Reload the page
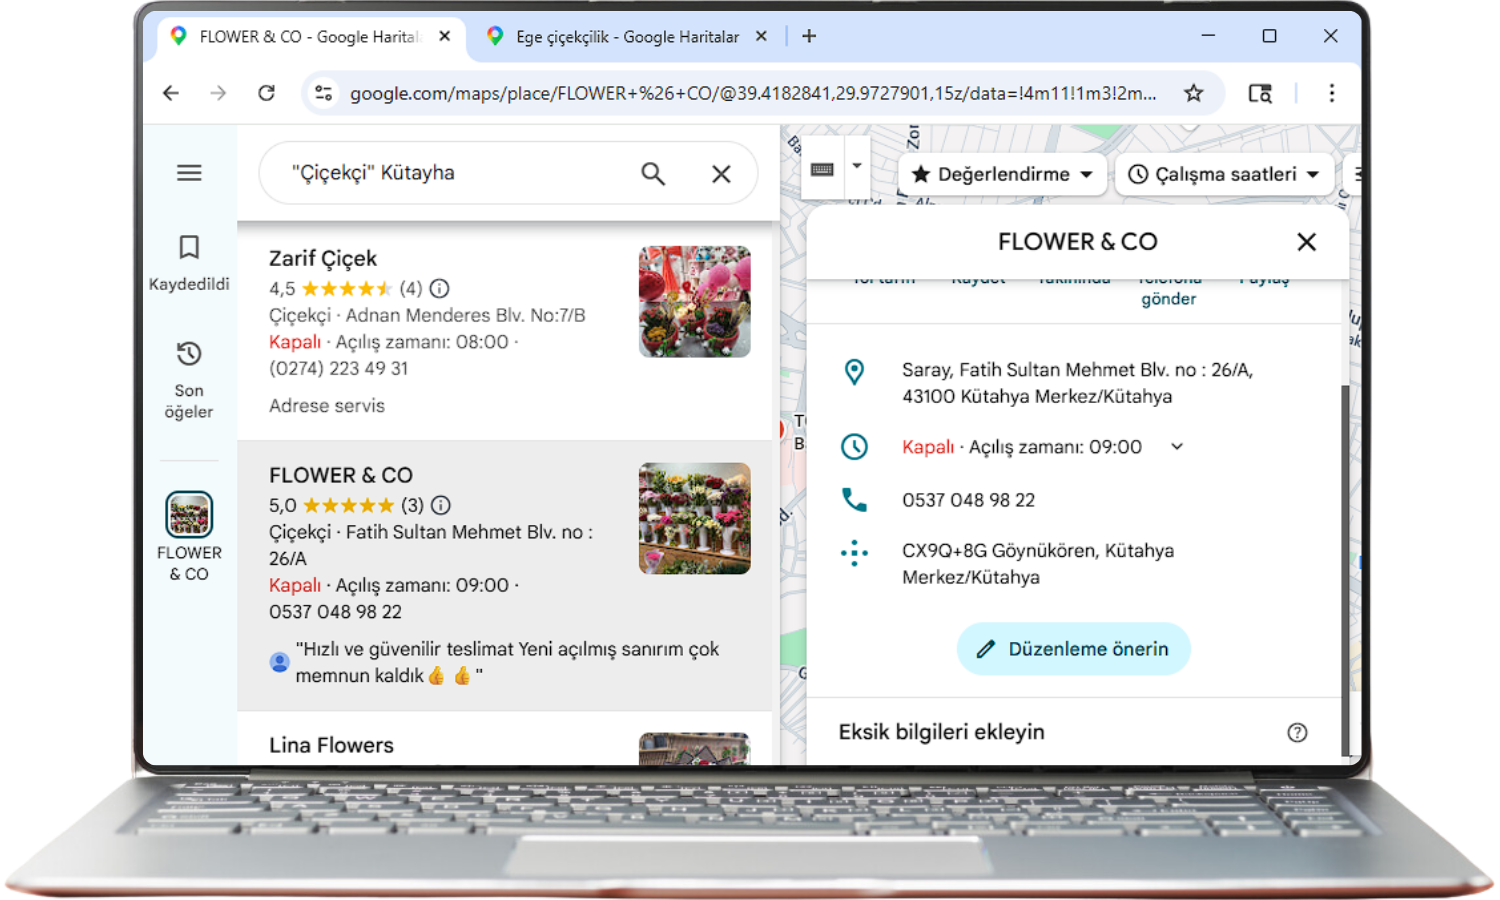The width and height of the screenshot is (1500, 900). [266, 93]
